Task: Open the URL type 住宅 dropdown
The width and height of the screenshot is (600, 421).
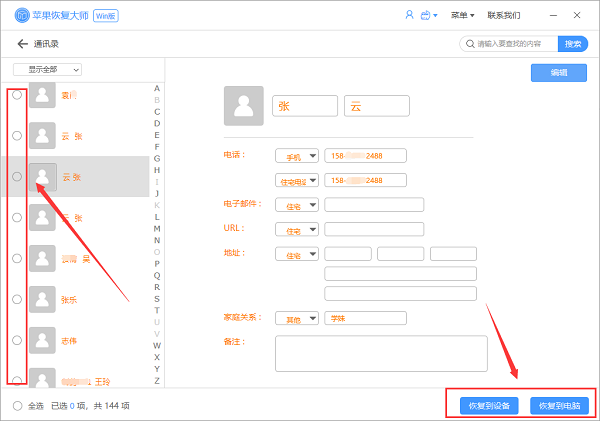Action: [x=297, y=229]
